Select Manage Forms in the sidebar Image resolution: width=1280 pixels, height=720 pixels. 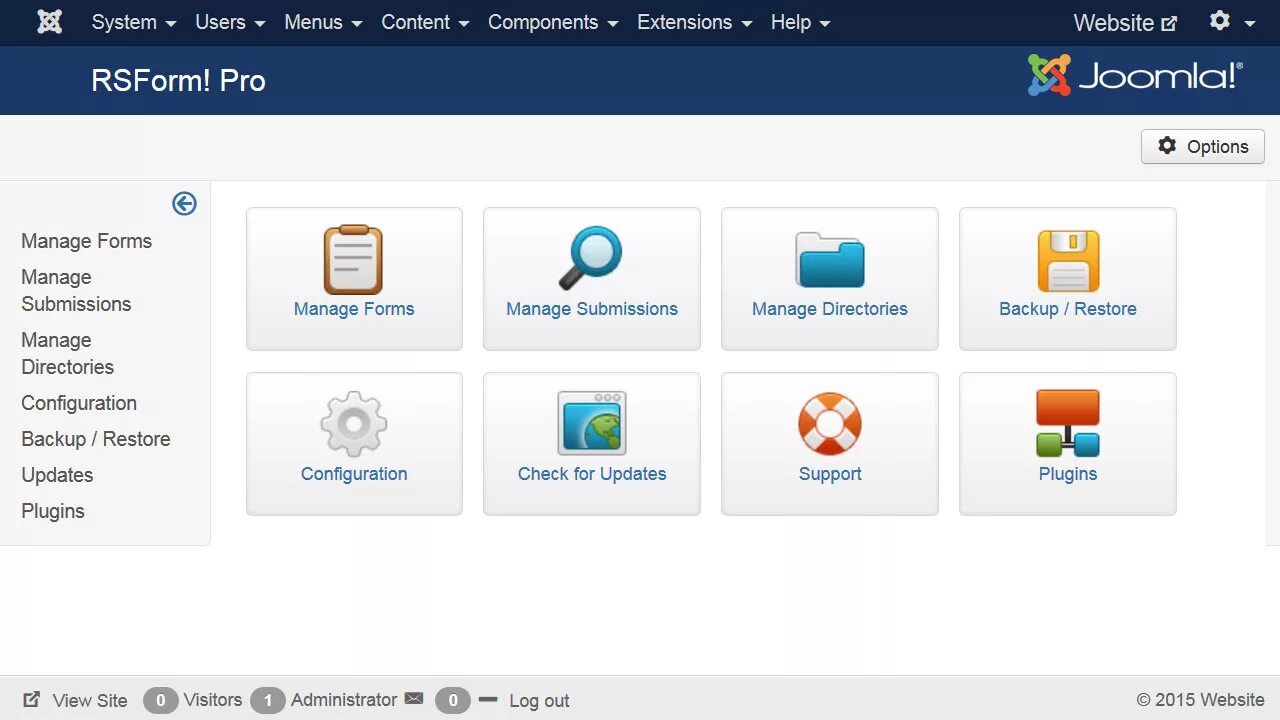tap(87, 241)
